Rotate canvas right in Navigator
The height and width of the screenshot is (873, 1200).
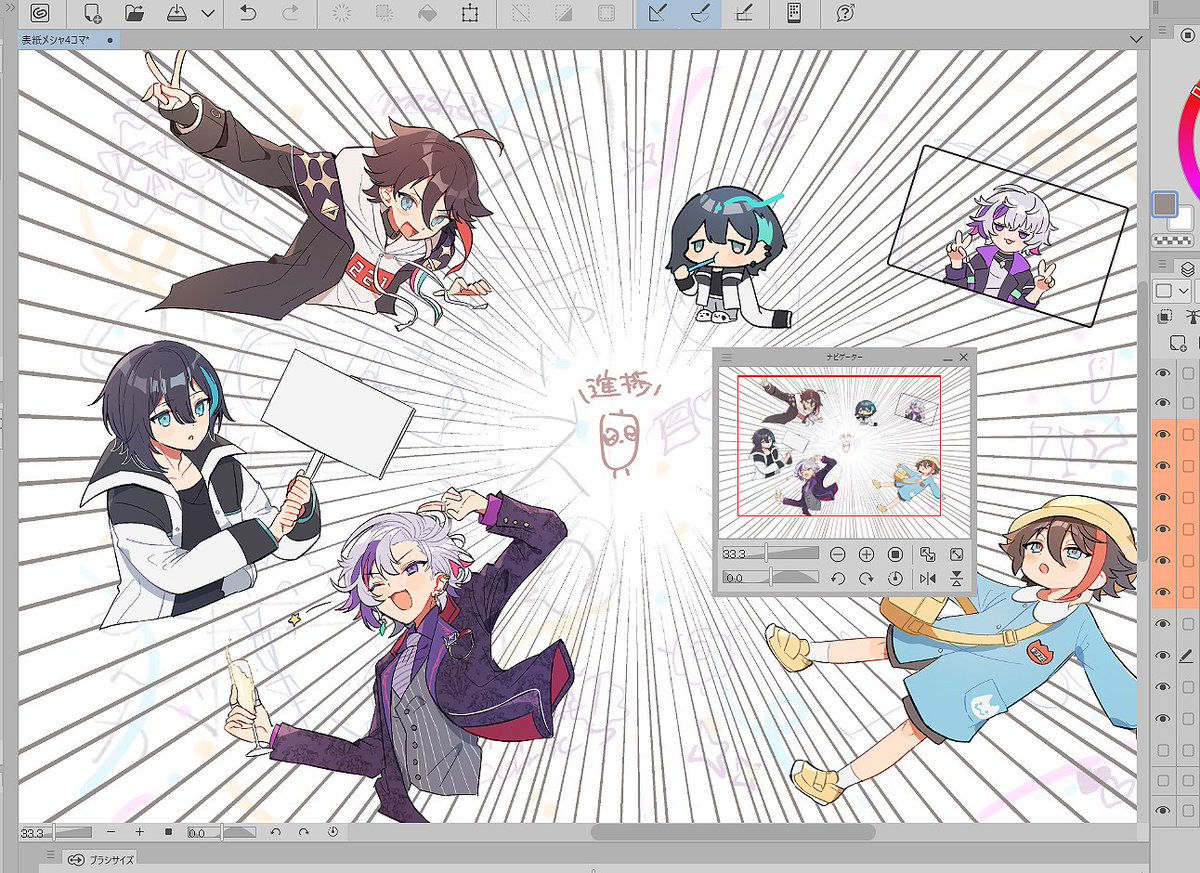867,578
